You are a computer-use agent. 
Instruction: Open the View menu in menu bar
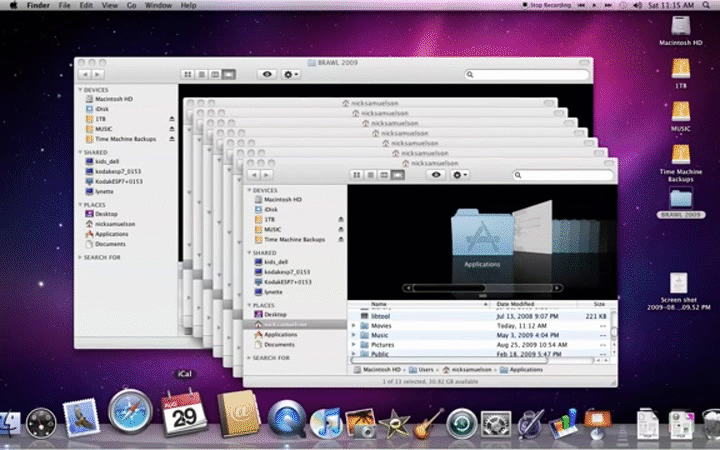point(109,6)
